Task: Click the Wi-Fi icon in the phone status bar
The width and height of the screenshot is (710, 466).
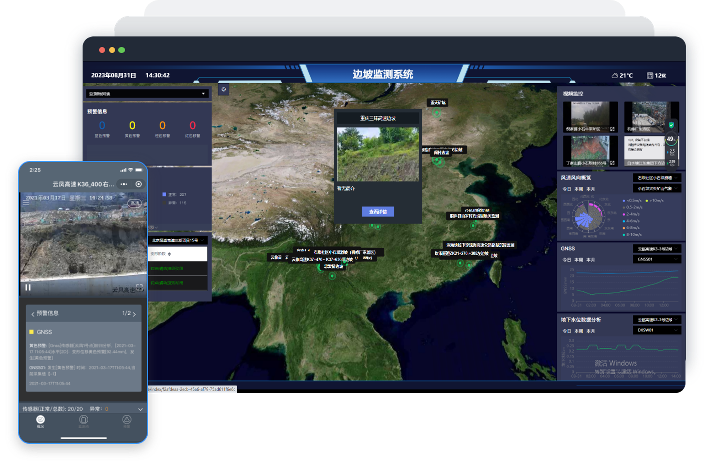Action: 130,170
